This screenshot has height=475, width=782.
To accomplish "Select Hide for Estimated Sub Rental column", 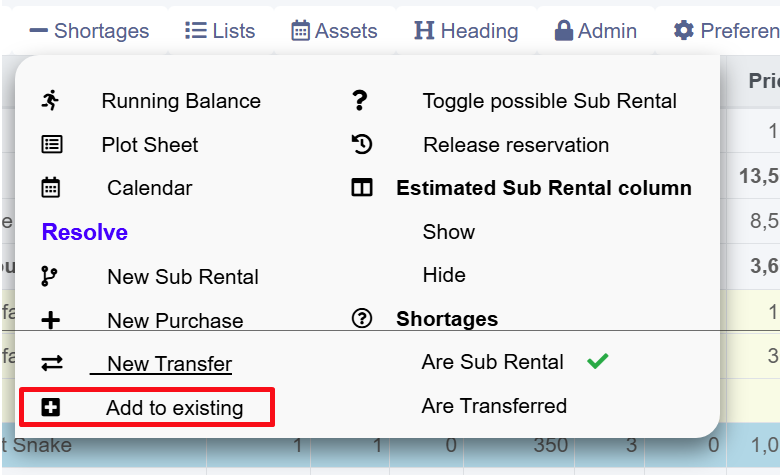I will 444,275.
